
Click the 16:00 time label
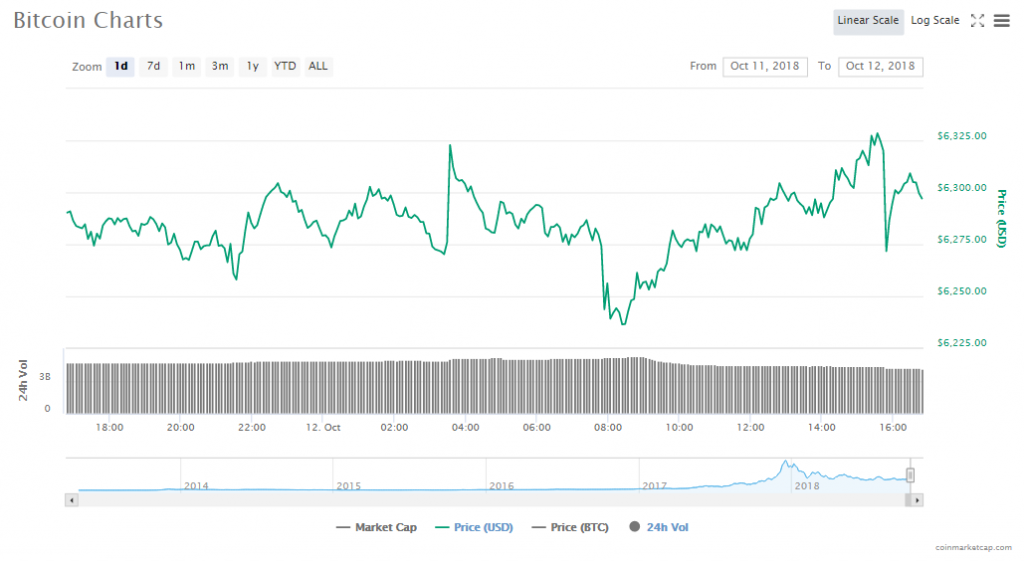point(893,428)
